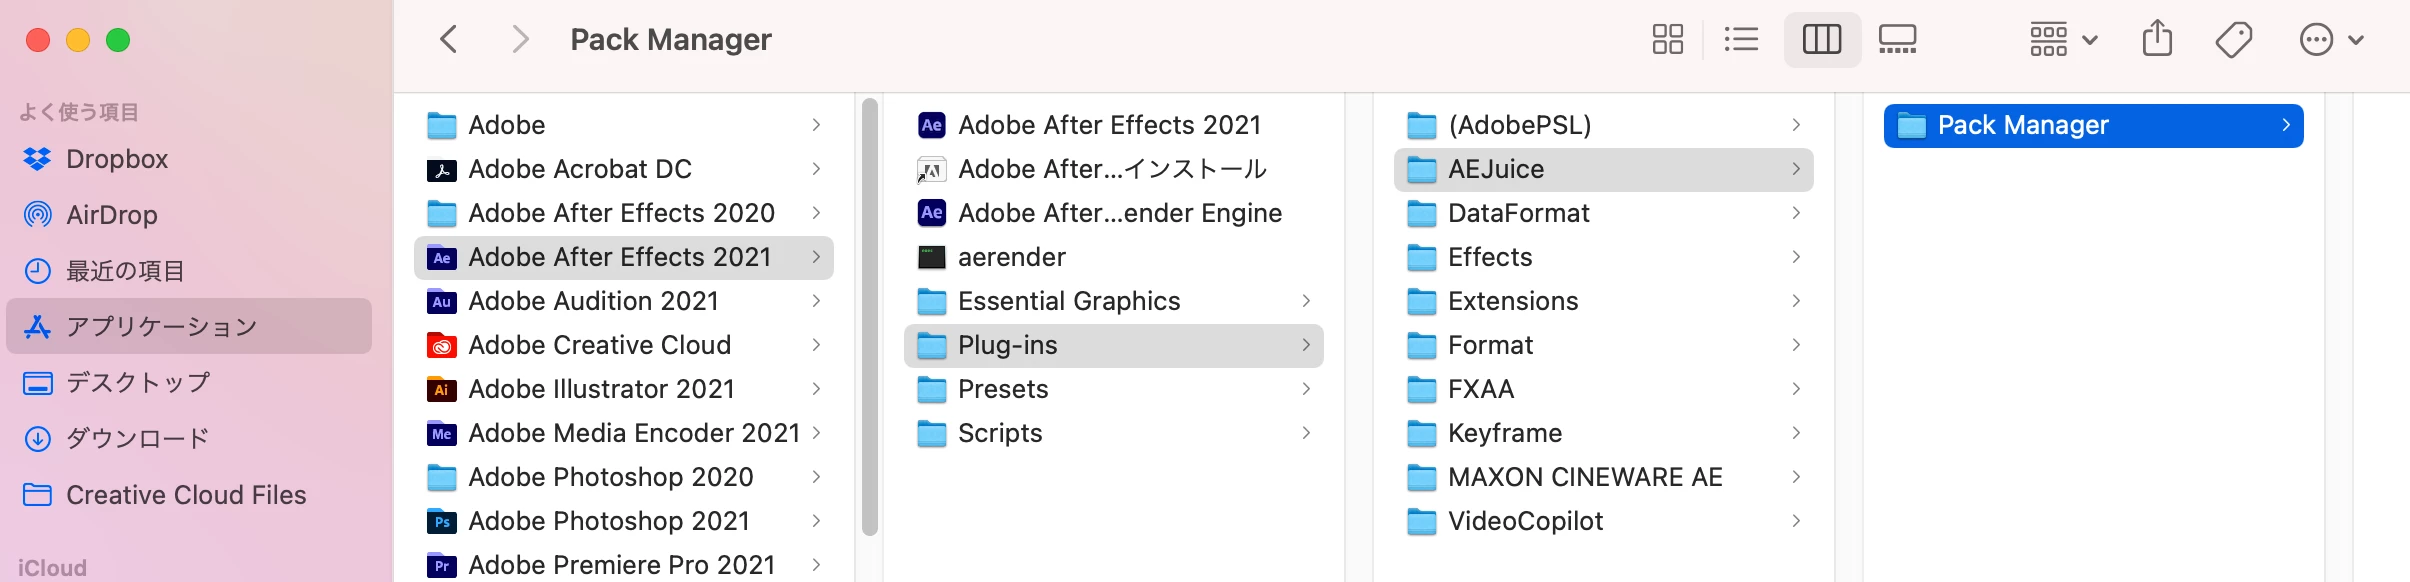Open the VideoCopilot folder
This screenshot has width=2410, height=582.
point(1525,521)
